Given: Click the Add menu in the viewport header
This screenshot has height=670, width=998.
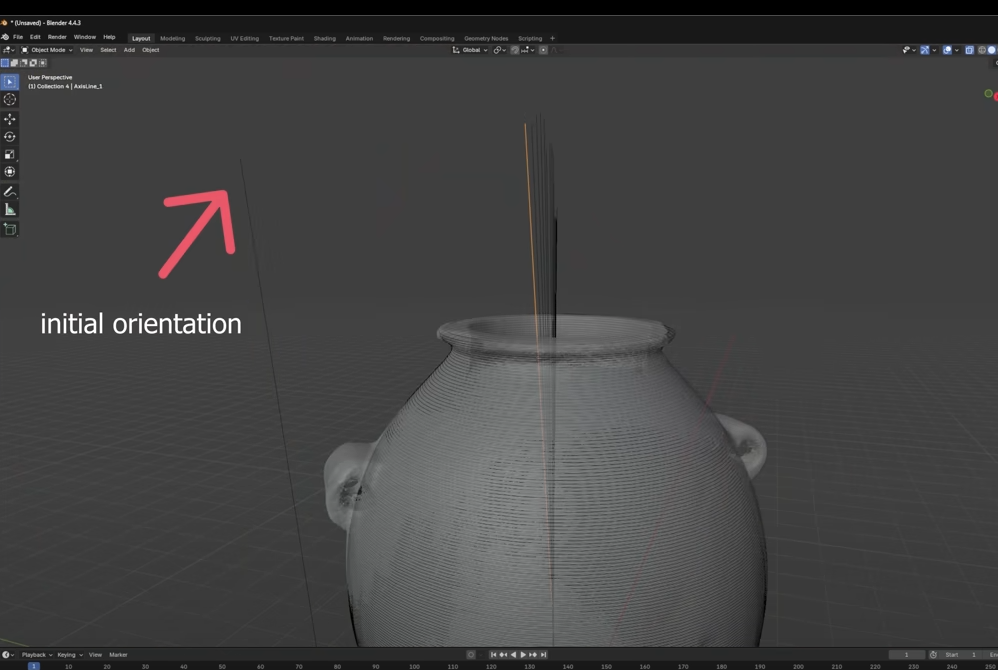Looking at the screenshot, I should click(x=129, y=50).
